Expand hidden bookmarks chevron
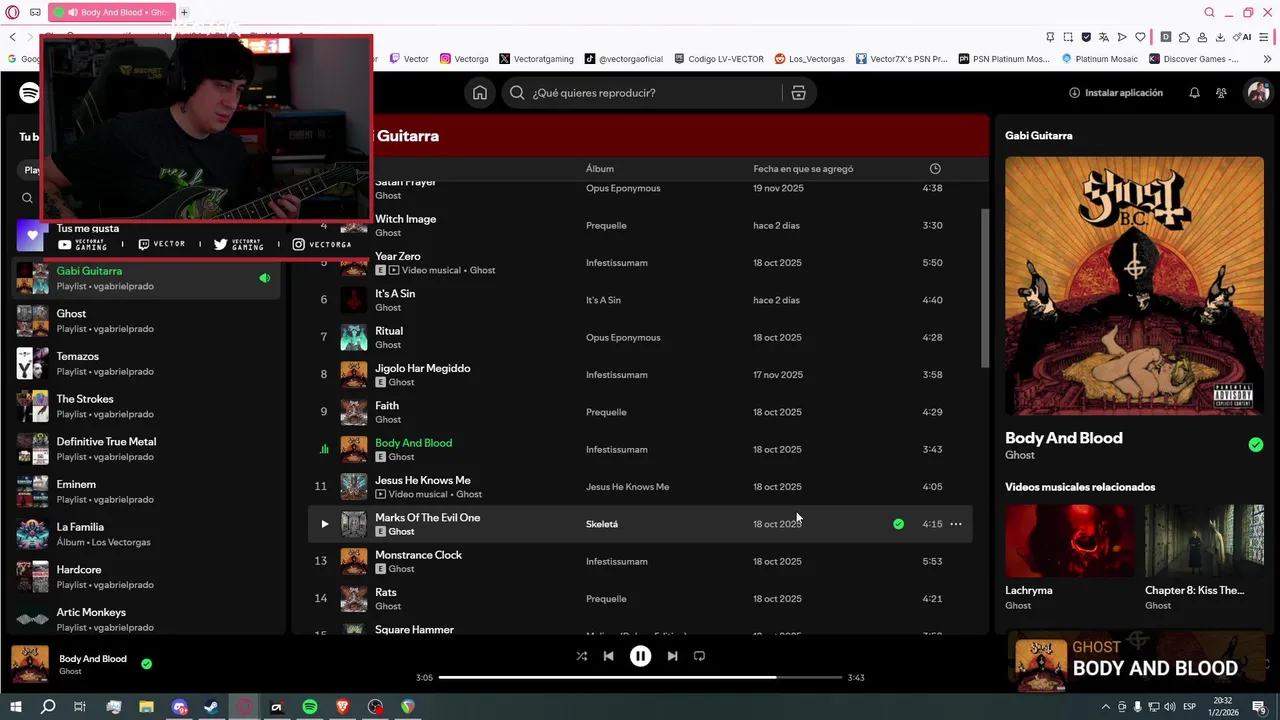Image resolution: width=1280 pixels, height=720 pixels. point(1267,59)
